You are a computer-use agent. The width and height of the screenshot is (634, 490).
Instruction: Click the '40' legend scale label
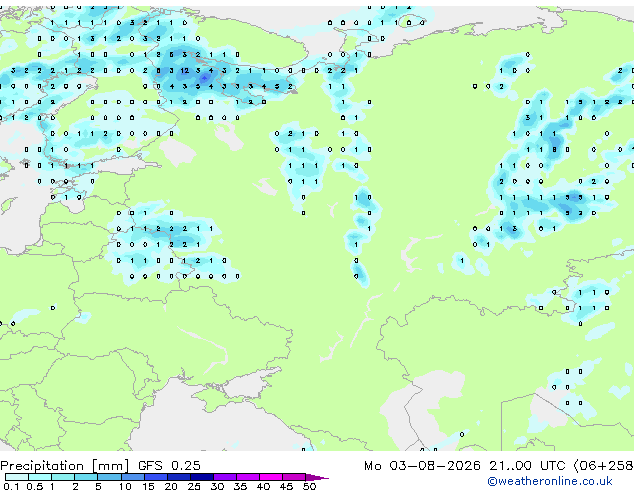coord(263,486)
